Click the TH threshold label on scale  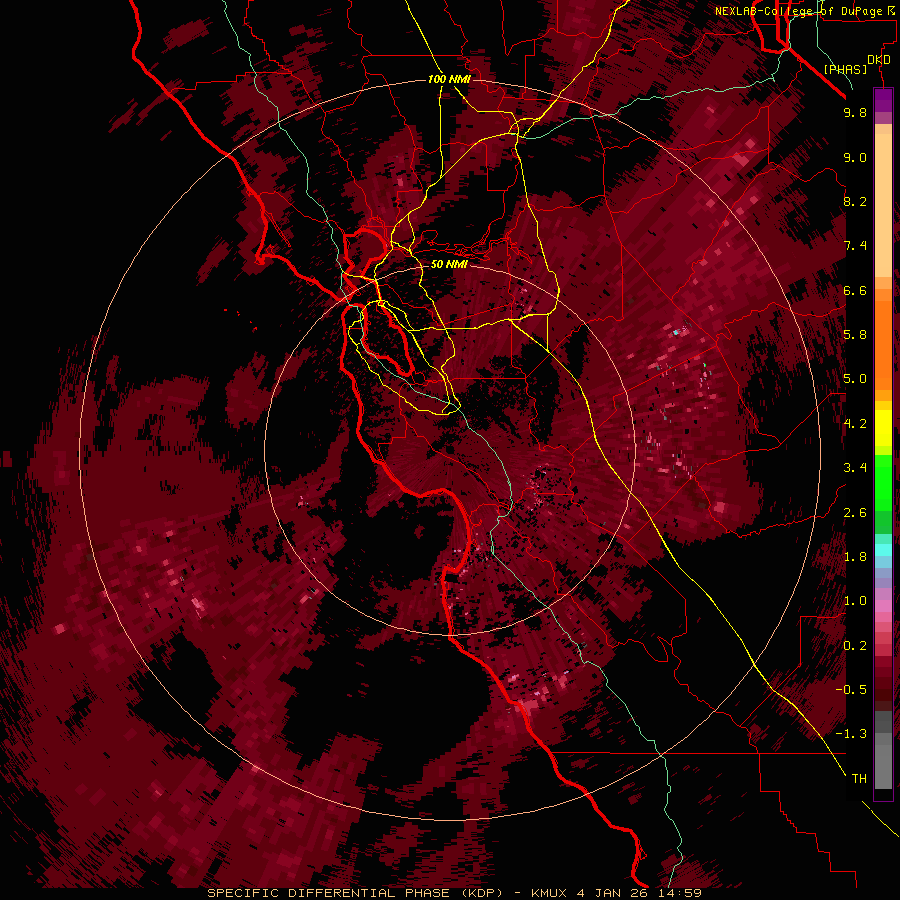[x=859, y=779]
